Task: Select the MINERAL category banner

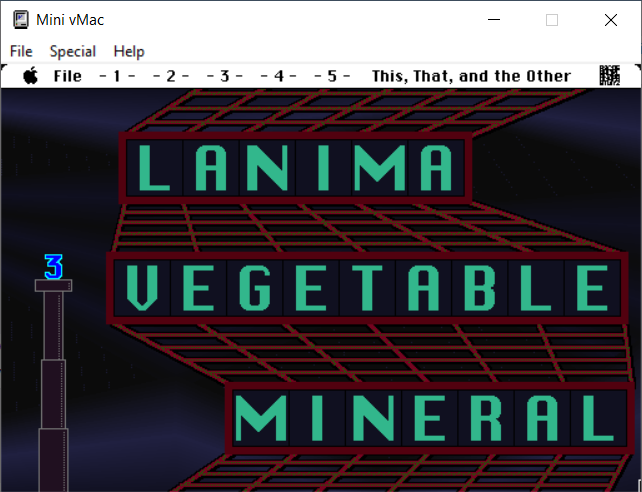Action: click(x=430, y=418)
